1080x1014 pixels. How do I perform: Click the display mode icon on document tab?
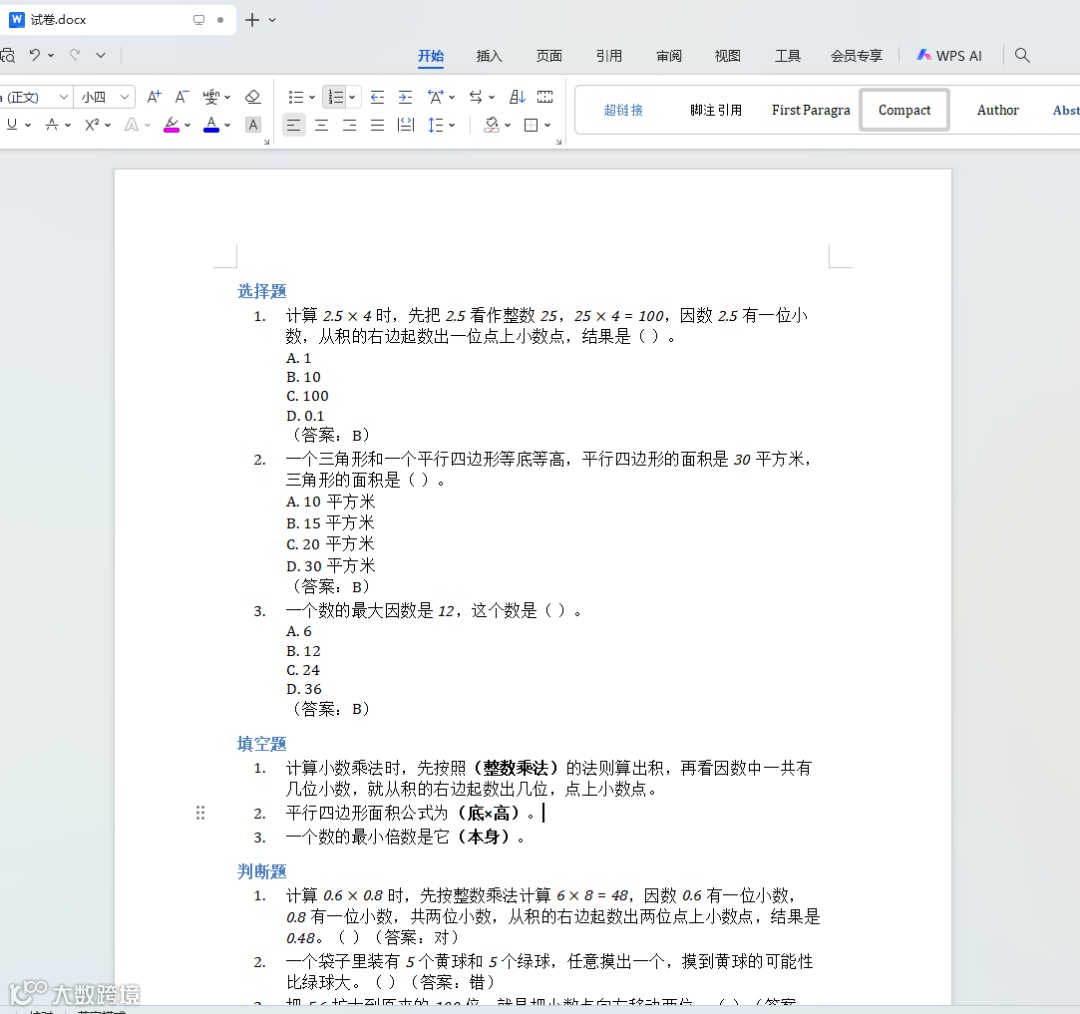coord(199,20)
